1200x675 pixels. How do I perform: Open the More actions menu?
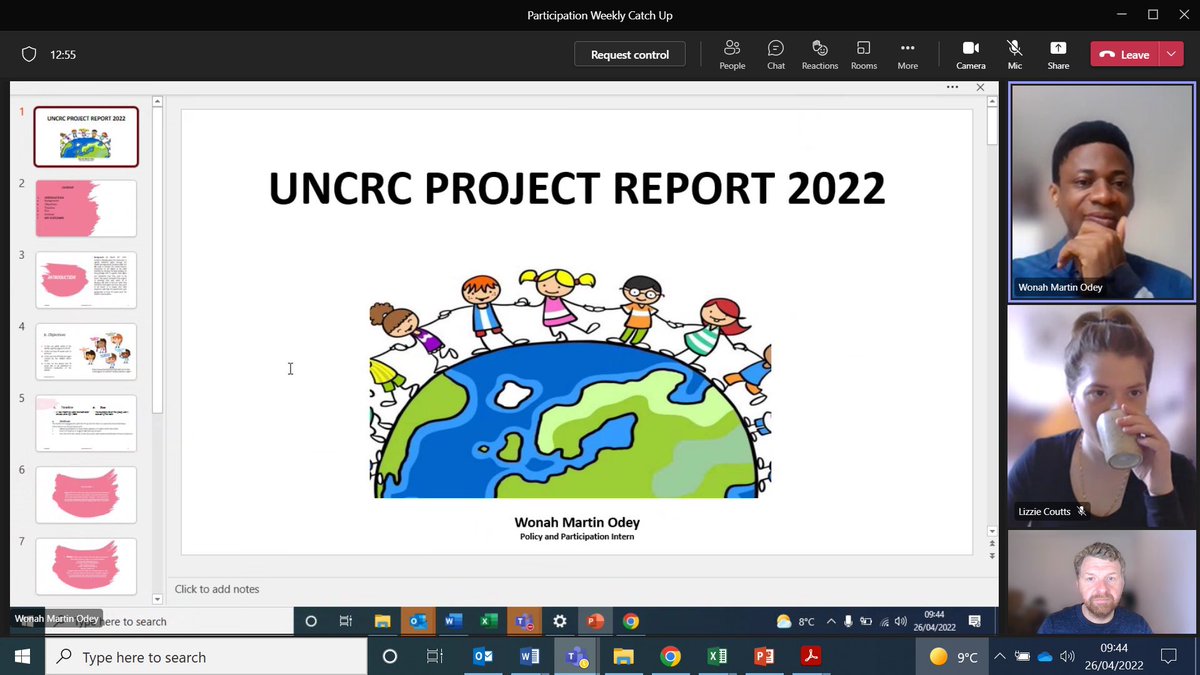point(907,55)
